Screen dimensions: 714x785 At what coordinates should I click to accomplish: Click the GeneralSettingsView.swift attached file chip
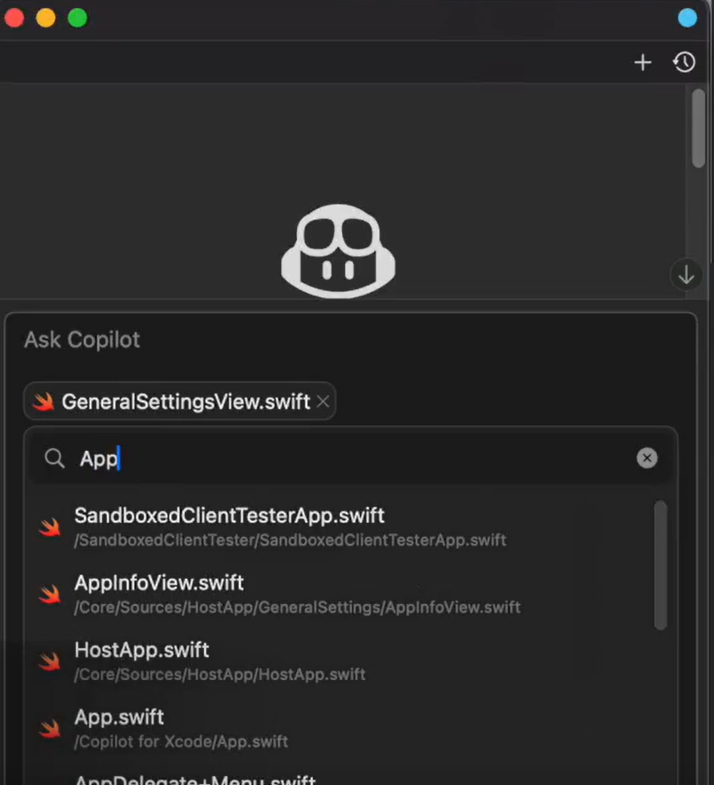(x=185, y=401)
